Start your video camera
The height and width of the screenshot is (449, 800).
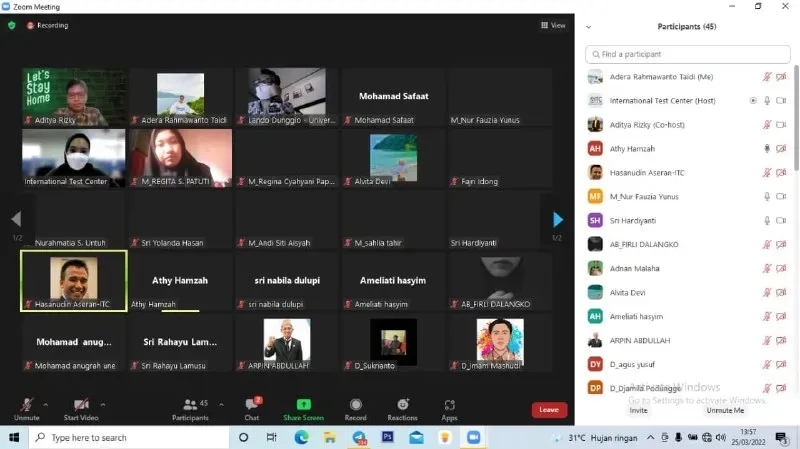[81, 405]
